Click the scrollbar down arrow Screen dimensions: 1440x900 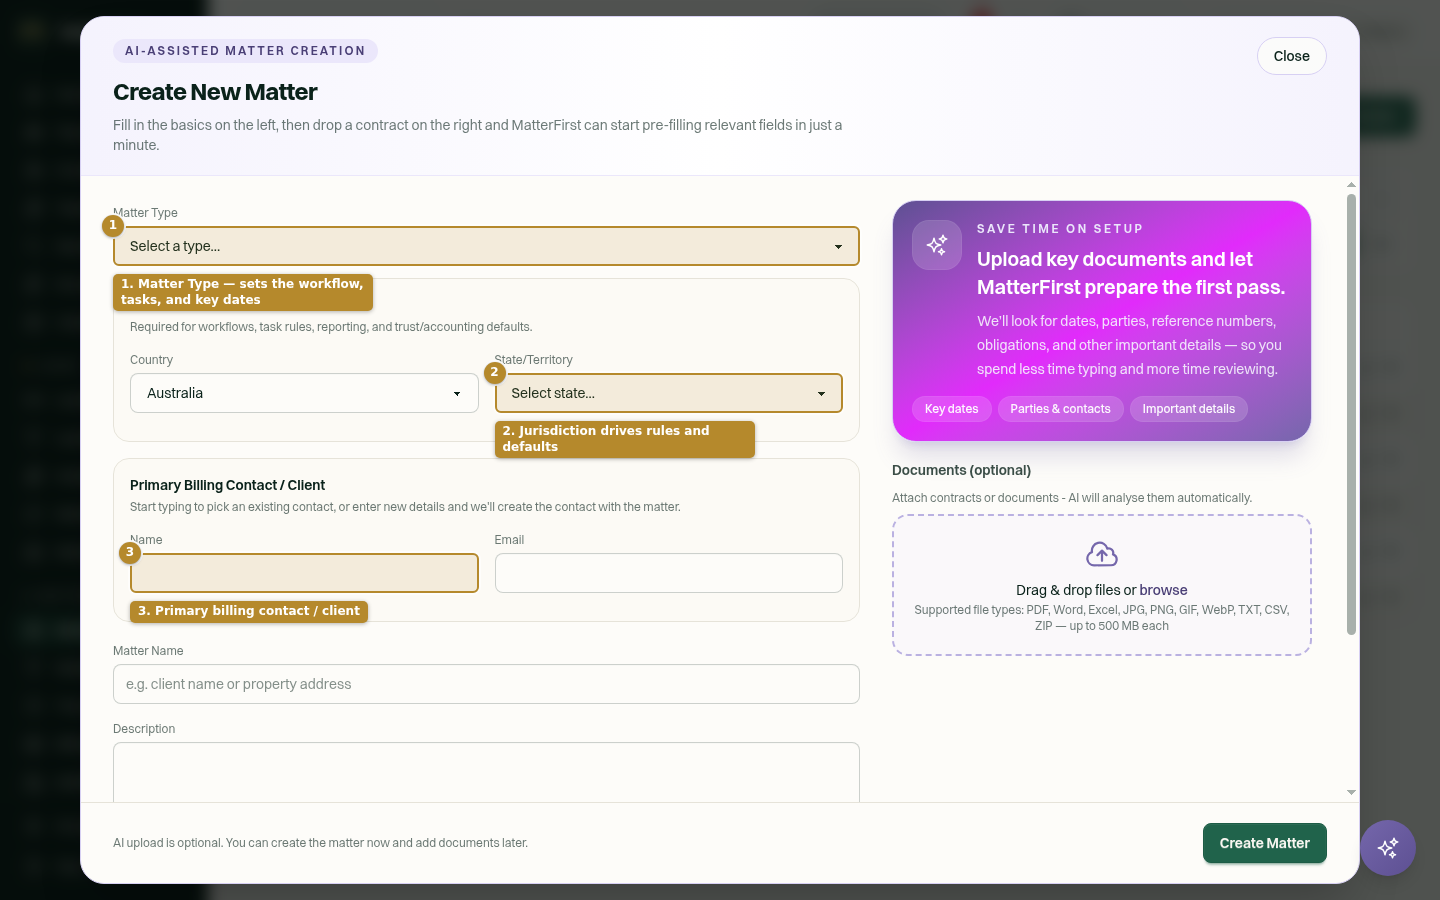pos(1351,792)
